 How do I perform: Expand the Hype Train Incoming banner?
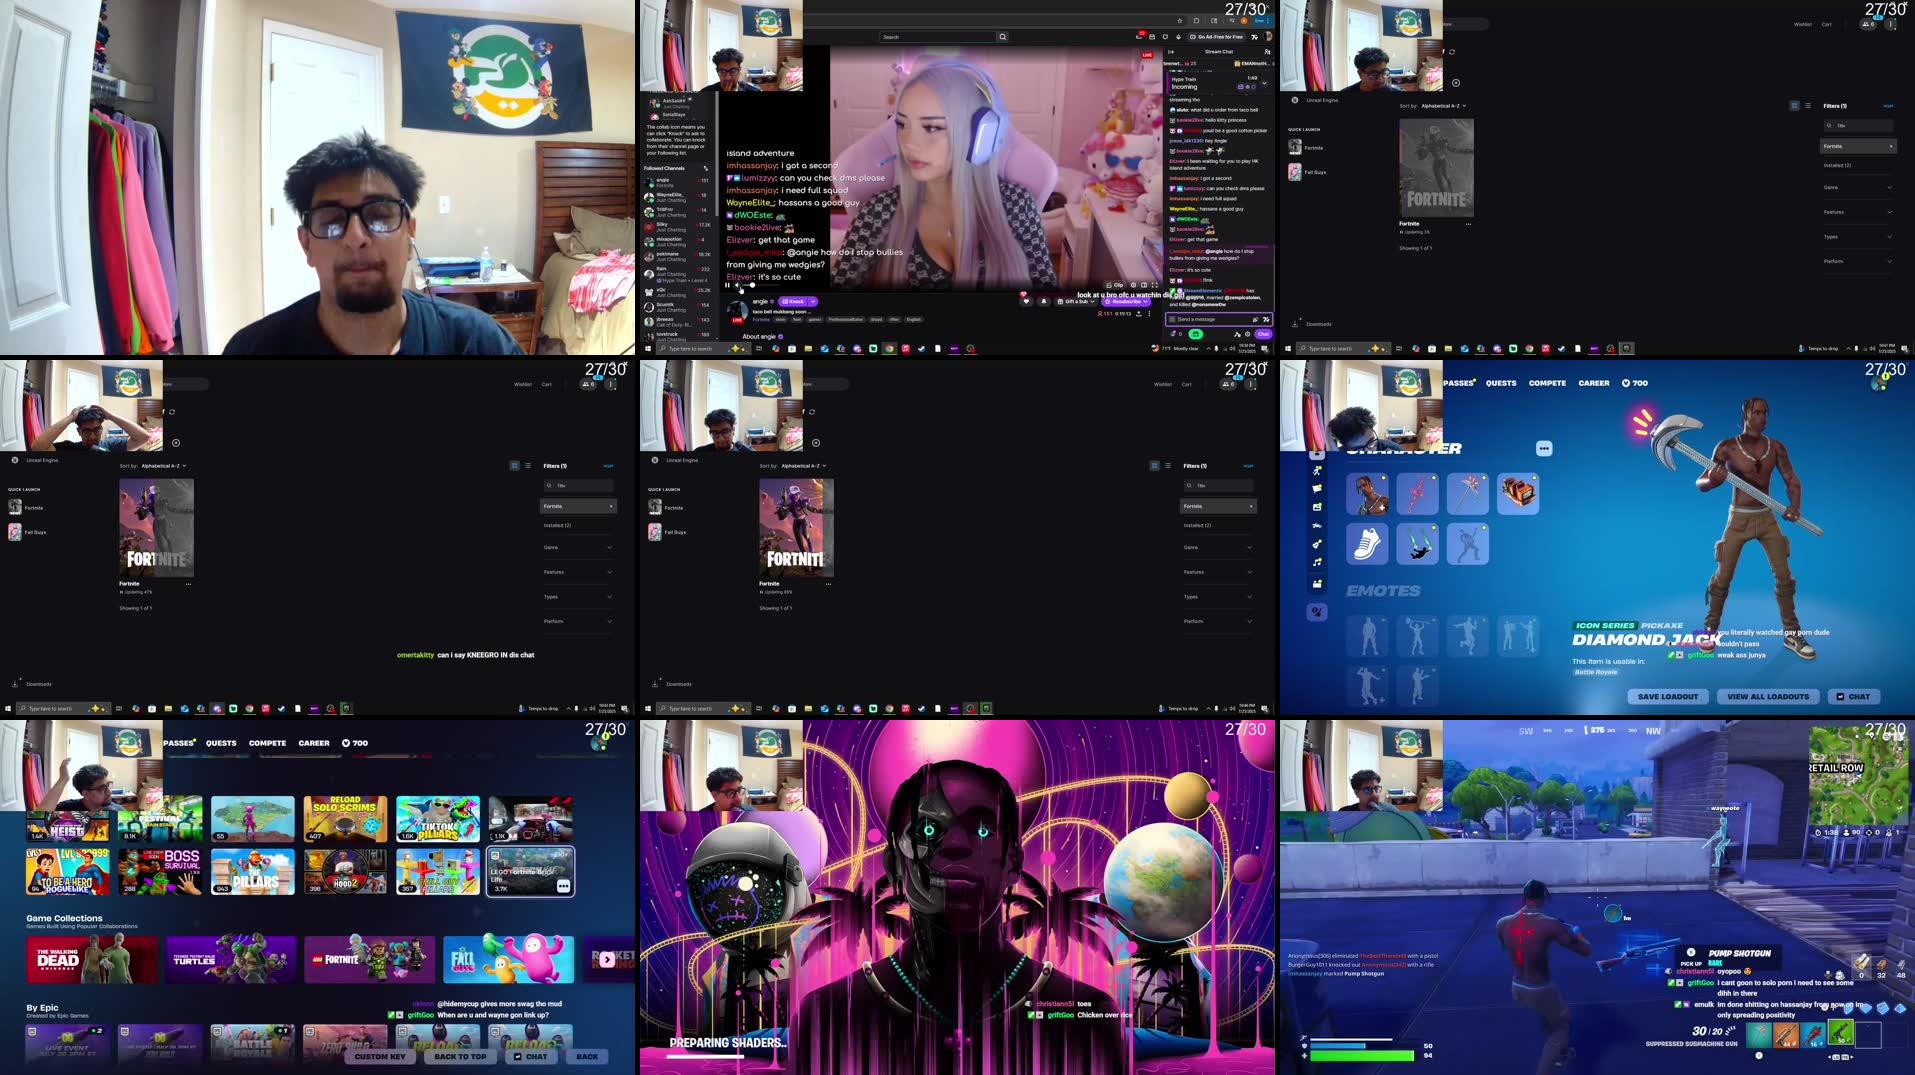1265,83
